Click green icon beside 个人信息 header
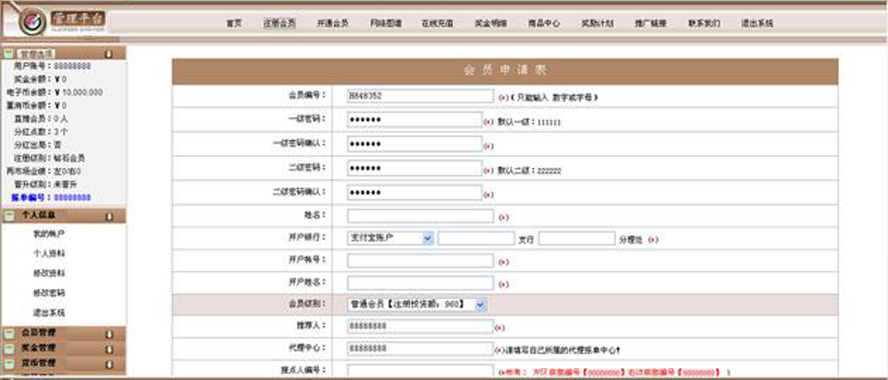Image resolution: width=888 pixels, height=380 pixels. 8,216
